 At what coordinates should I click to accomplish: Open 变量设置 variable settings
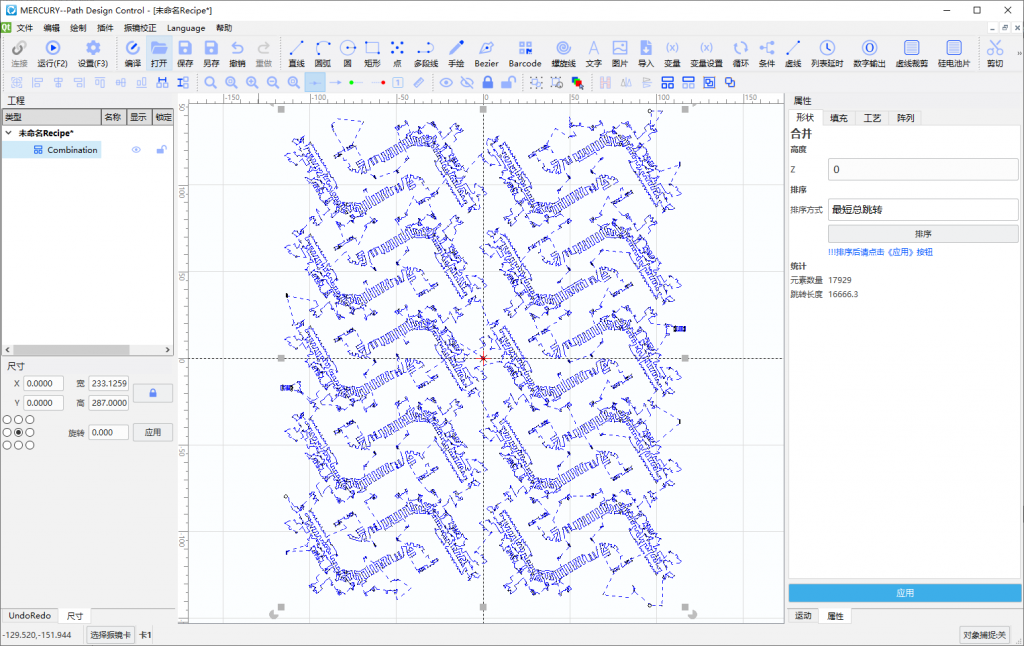706,48
